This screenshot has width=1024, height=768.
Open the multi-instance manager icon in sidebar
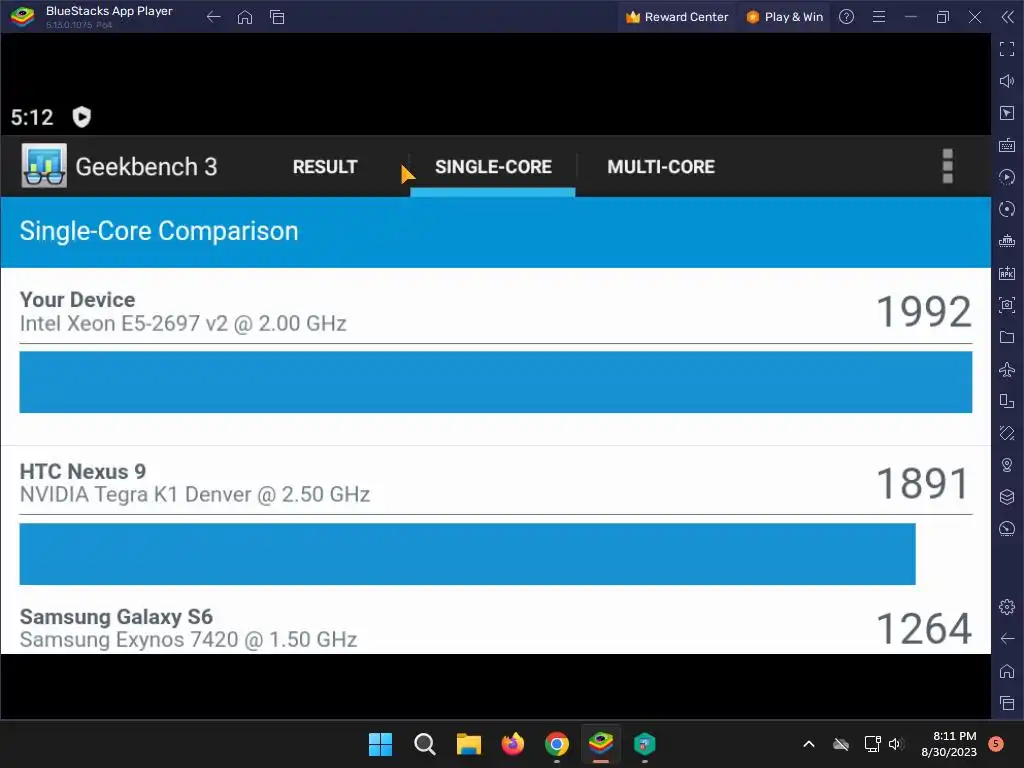coord(1006,241)
